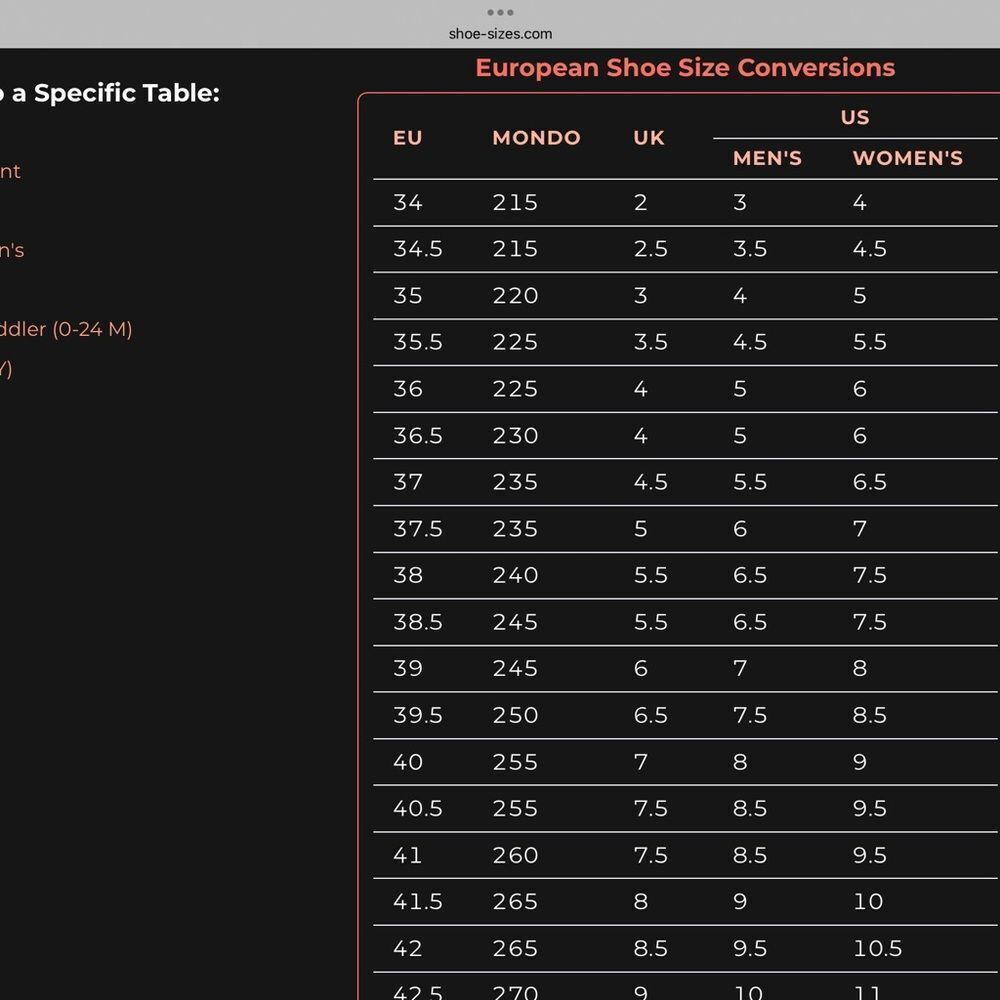Tap the three-dot menu above the address
Screen dimensions: 1000x1000
(x=500, y=12)
